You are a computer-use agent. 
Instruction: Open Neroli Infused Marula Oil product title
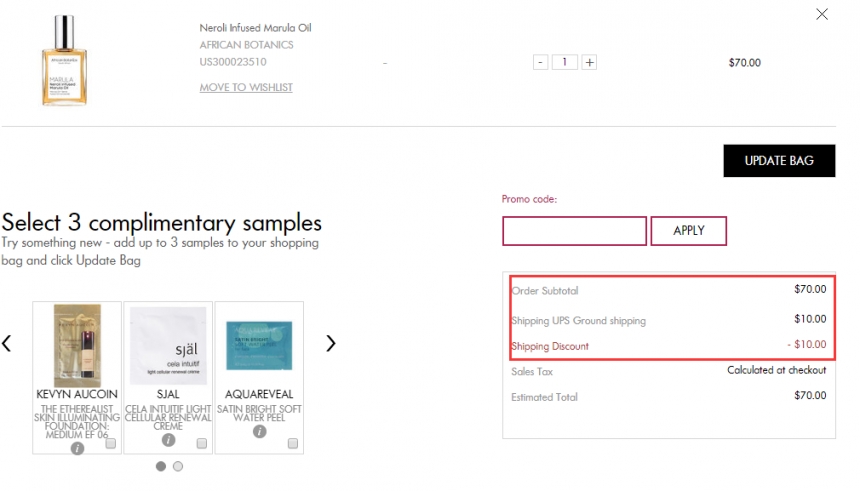pyautogui.click(x=255, y=28)
